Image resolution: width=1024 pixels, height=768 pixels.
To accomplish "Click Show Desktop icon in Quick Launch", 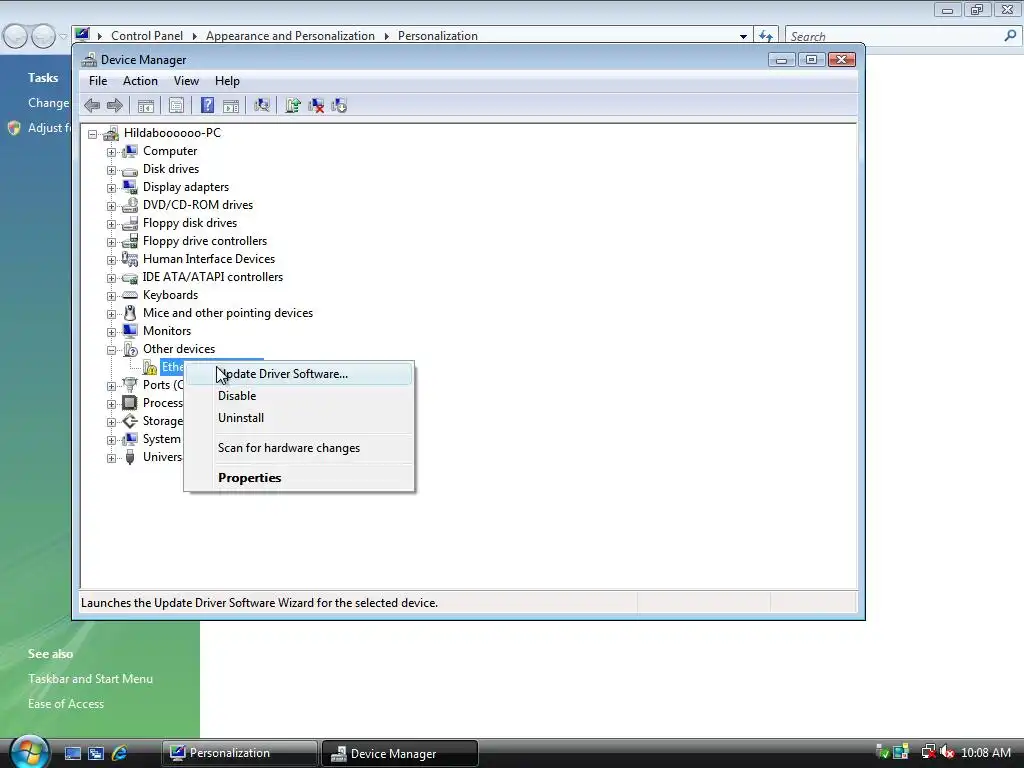I will point(72,753).
